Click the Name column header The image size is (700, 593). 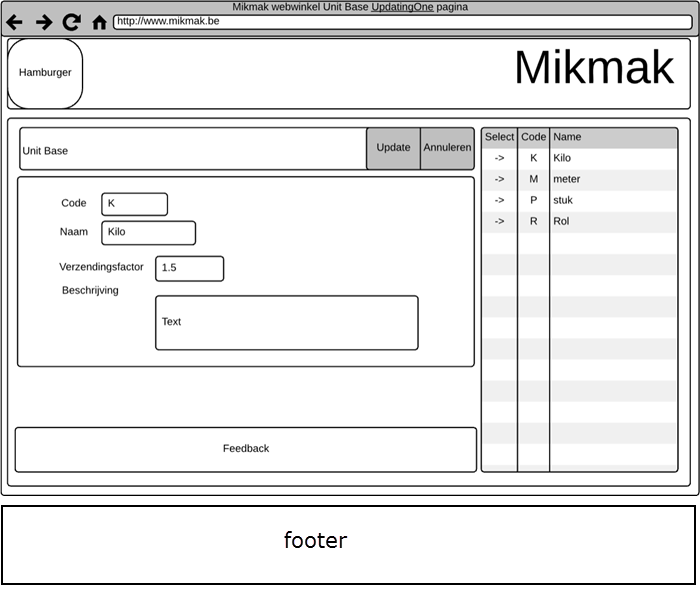pyautogui.click(x=612, y=137)
